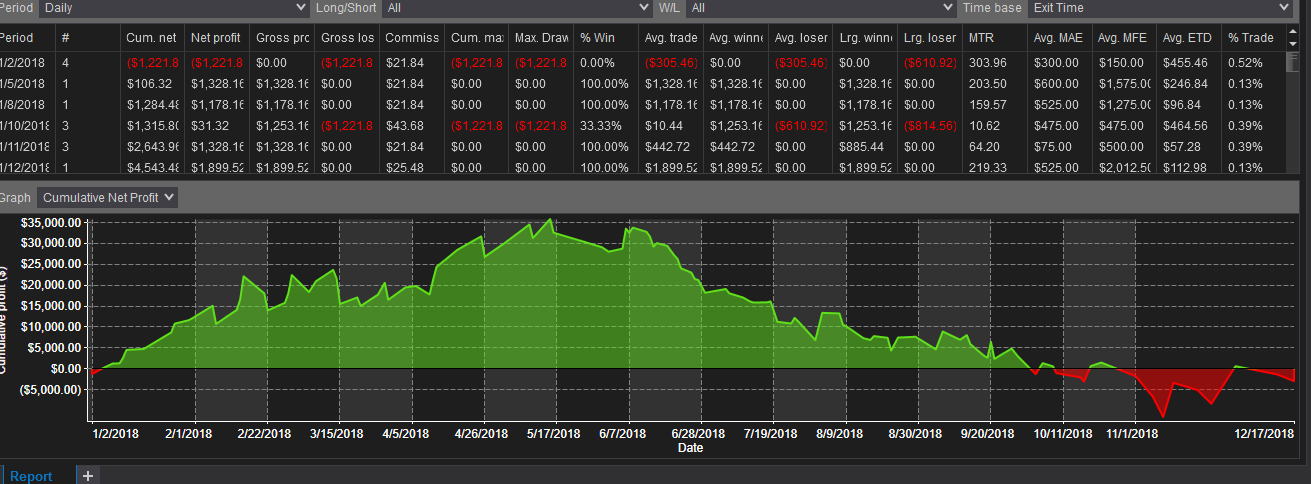This screenshot has height=484, width=1311.
Task: Click the Max. Draw column header
Action: point(540,38)
